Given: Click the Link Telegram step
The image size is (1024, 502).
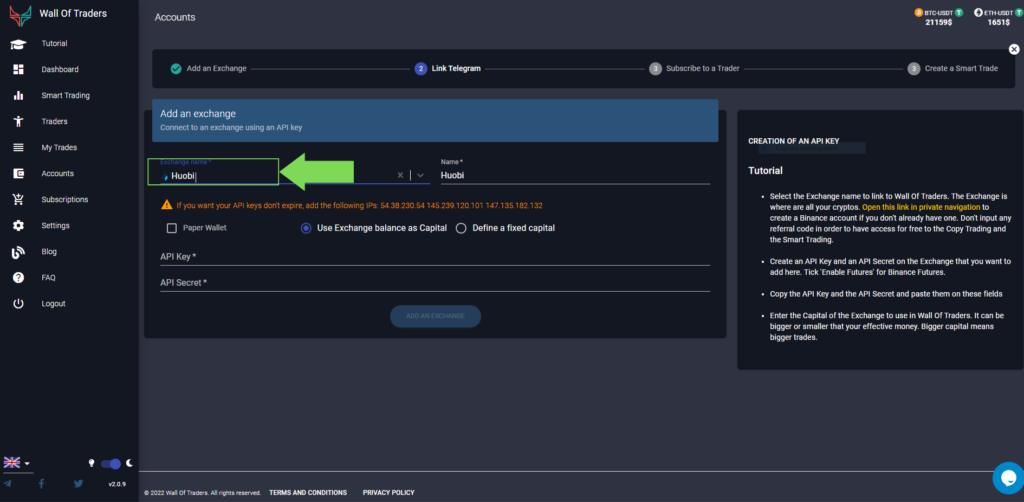Looking at the screenshot, I should (x=448, y=69).
